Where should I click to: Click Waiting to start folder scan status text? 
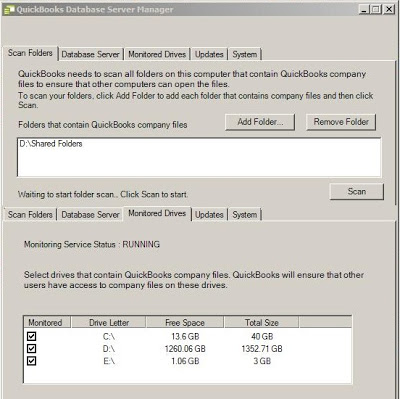point(103,194)
